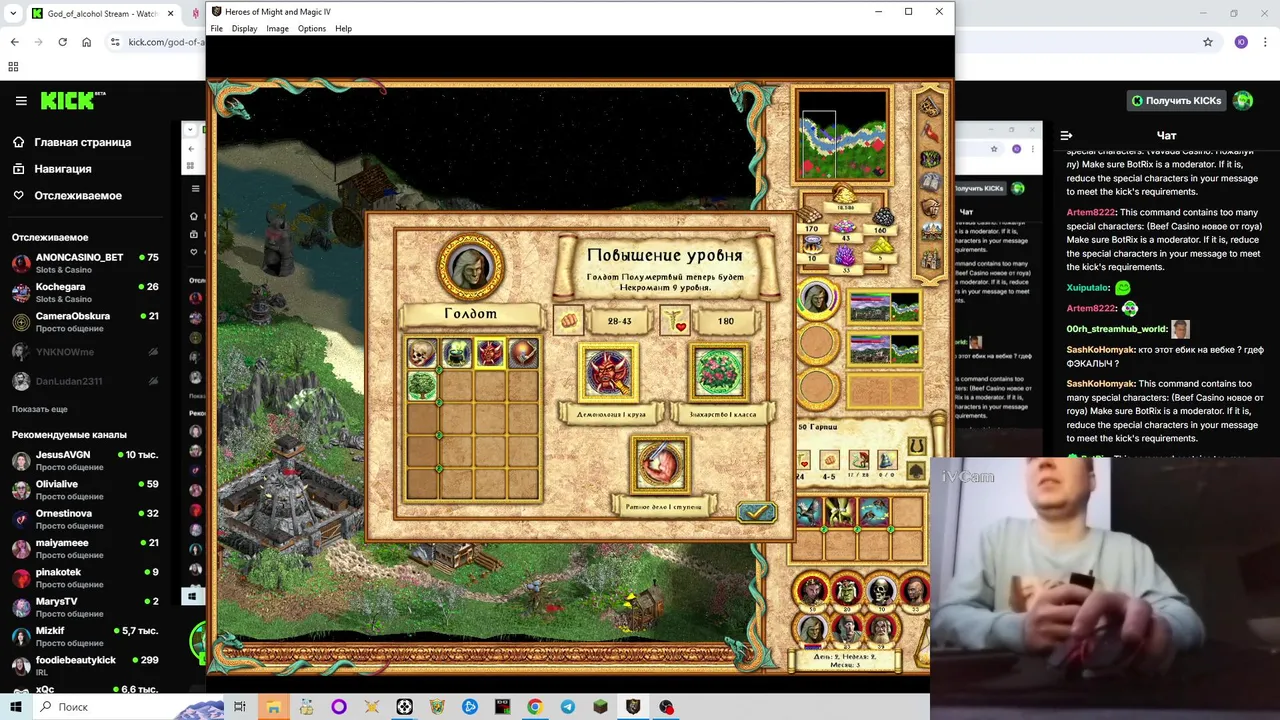Viewport: 1280px width, 720px height.
Task: Open the Display menu
Action: (x=244, y=28)
